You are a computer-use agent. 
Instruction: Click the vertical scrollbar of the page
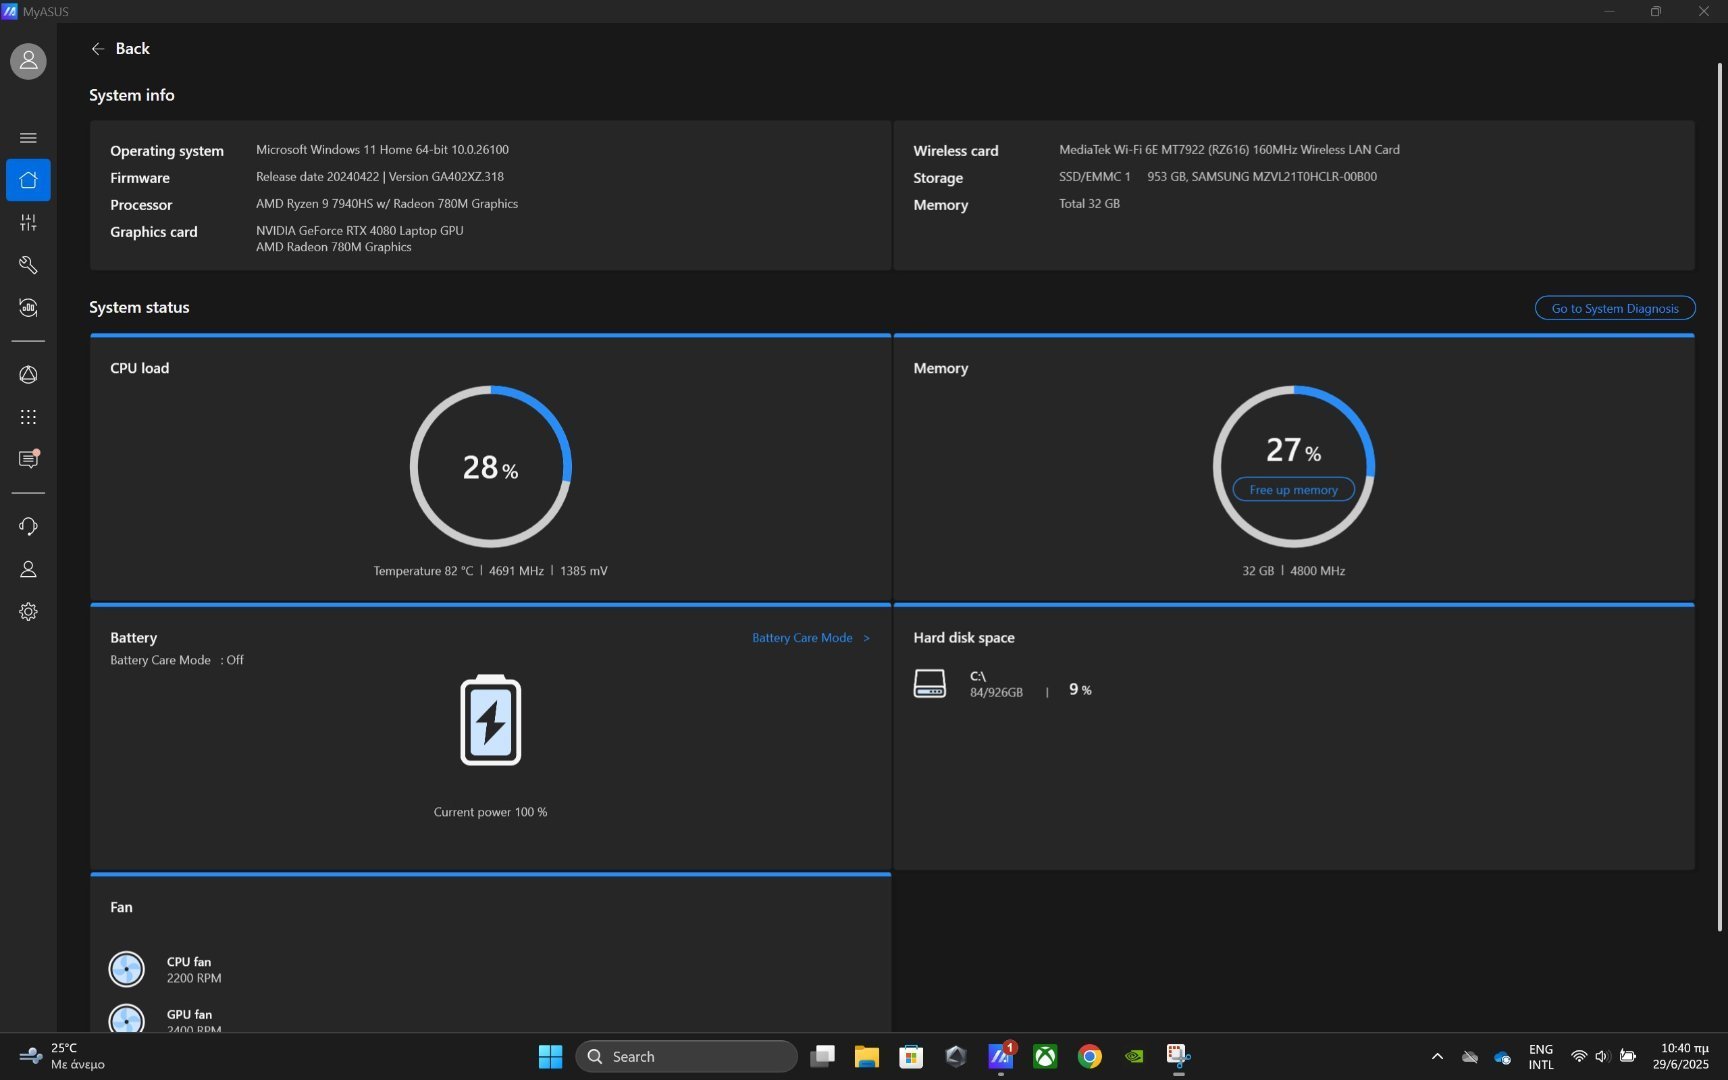(1720, 497)
